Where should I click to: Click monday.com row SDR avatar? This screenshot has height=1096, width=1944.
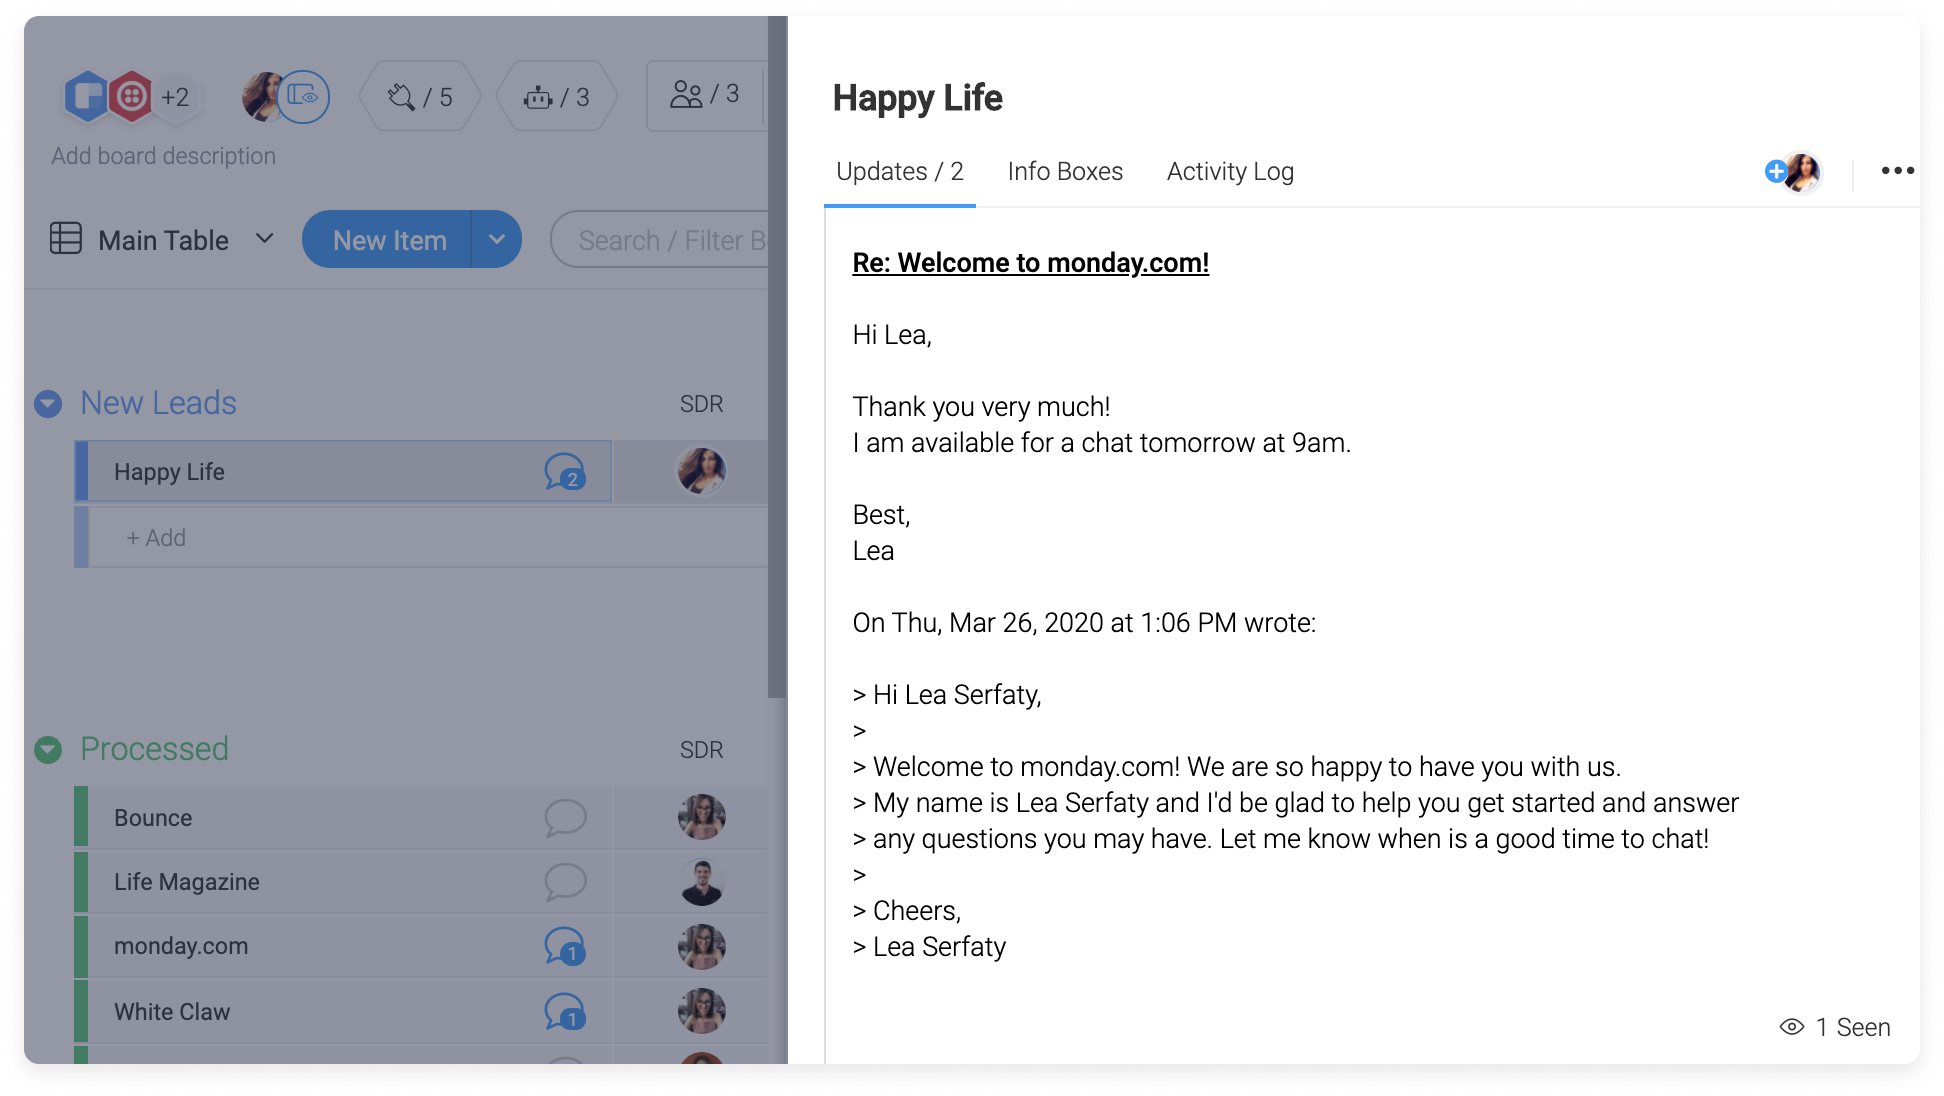click(x=701, y=946)
